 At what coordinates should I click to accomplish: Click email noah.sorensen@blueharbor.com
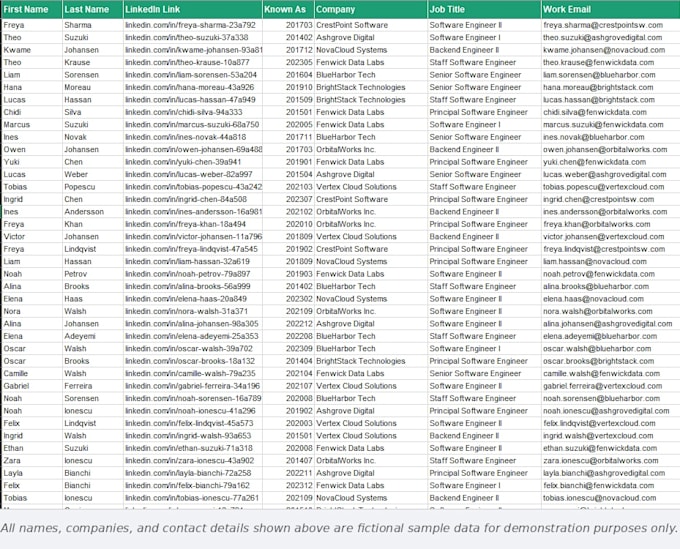coord(611,398)
